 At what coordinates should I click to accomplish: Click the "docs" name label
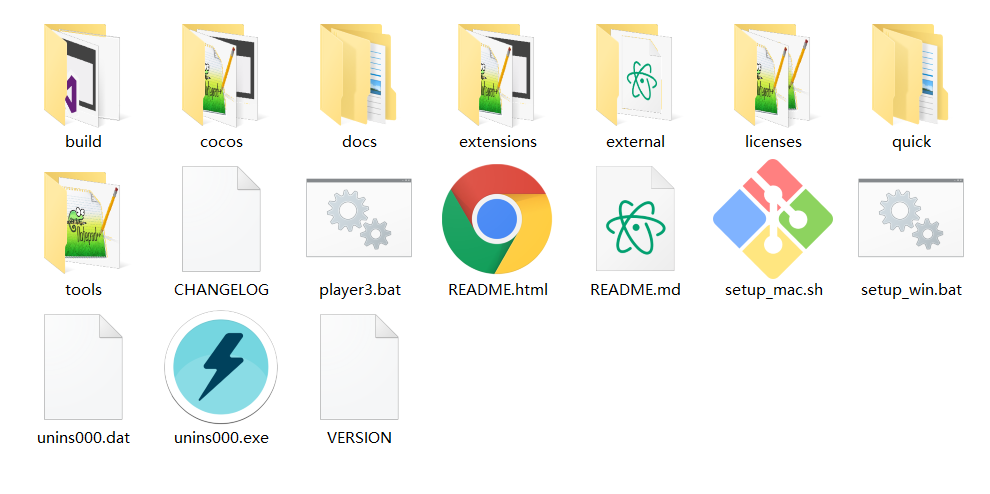click(x=359, y=142)
